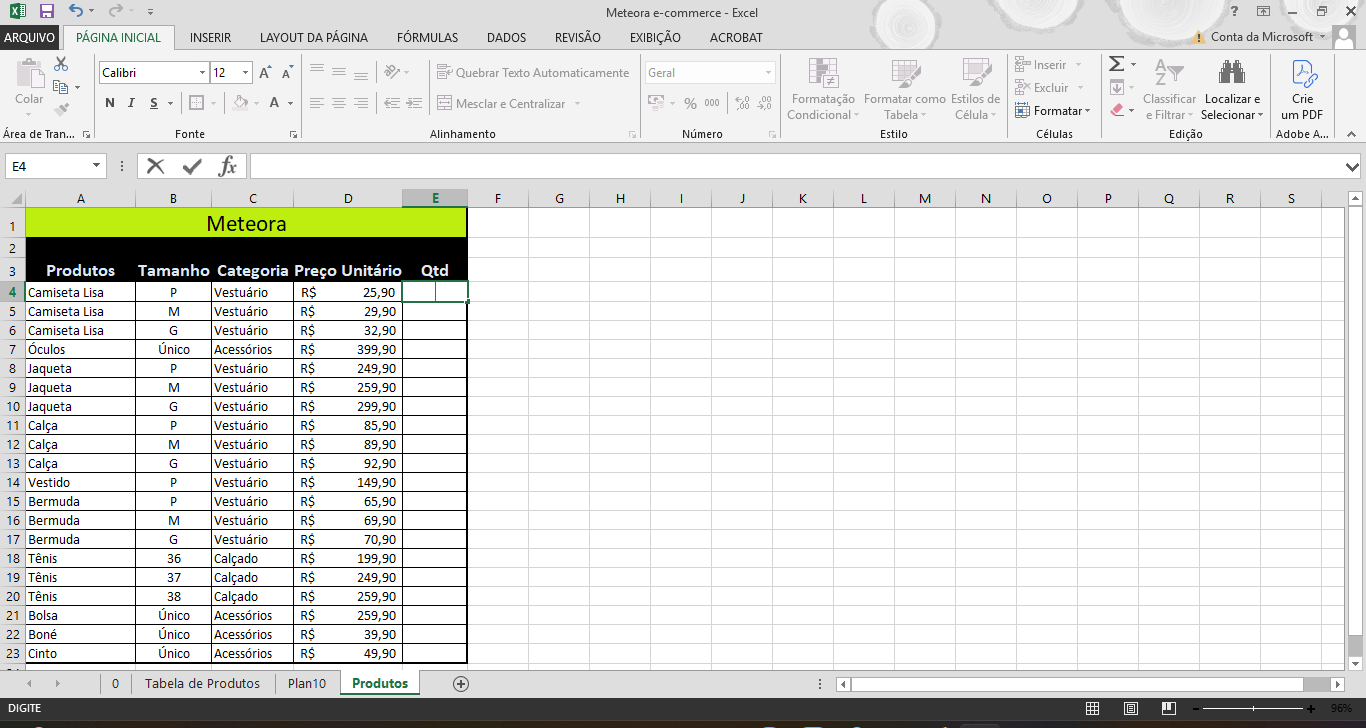
Task: Add a new sheet with the plus icon
Action: pos(461,684)
